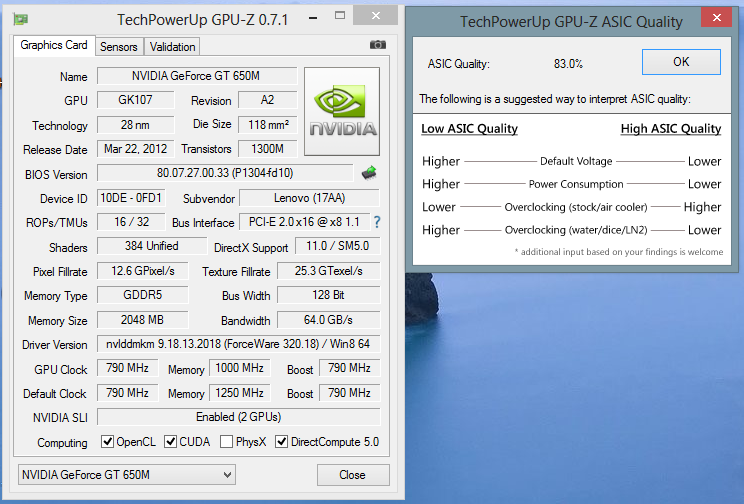The image size is (744, 504).
Task: Click the ROPs/TMUs field 16 / 32
Action: coord(131,222)
